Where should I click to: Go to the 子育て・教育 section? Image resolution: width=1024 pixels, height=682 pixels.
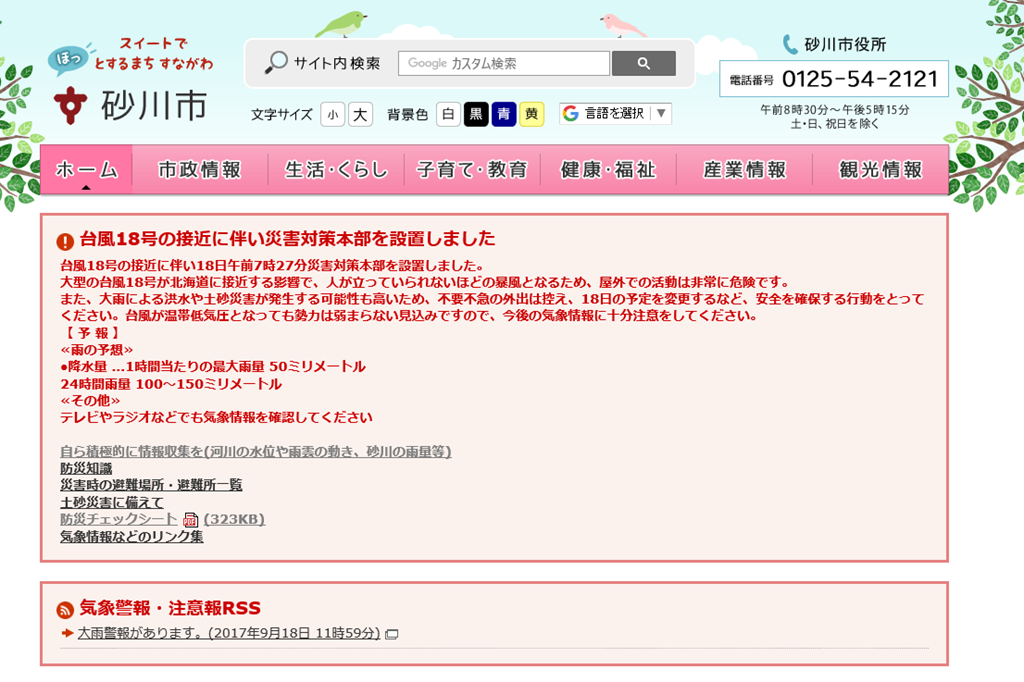[472, 170]
